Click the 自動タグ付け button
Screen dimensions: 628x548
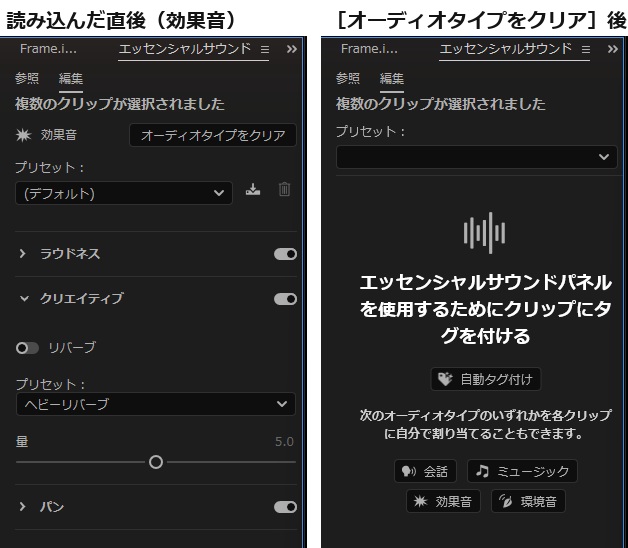point(486,379)
